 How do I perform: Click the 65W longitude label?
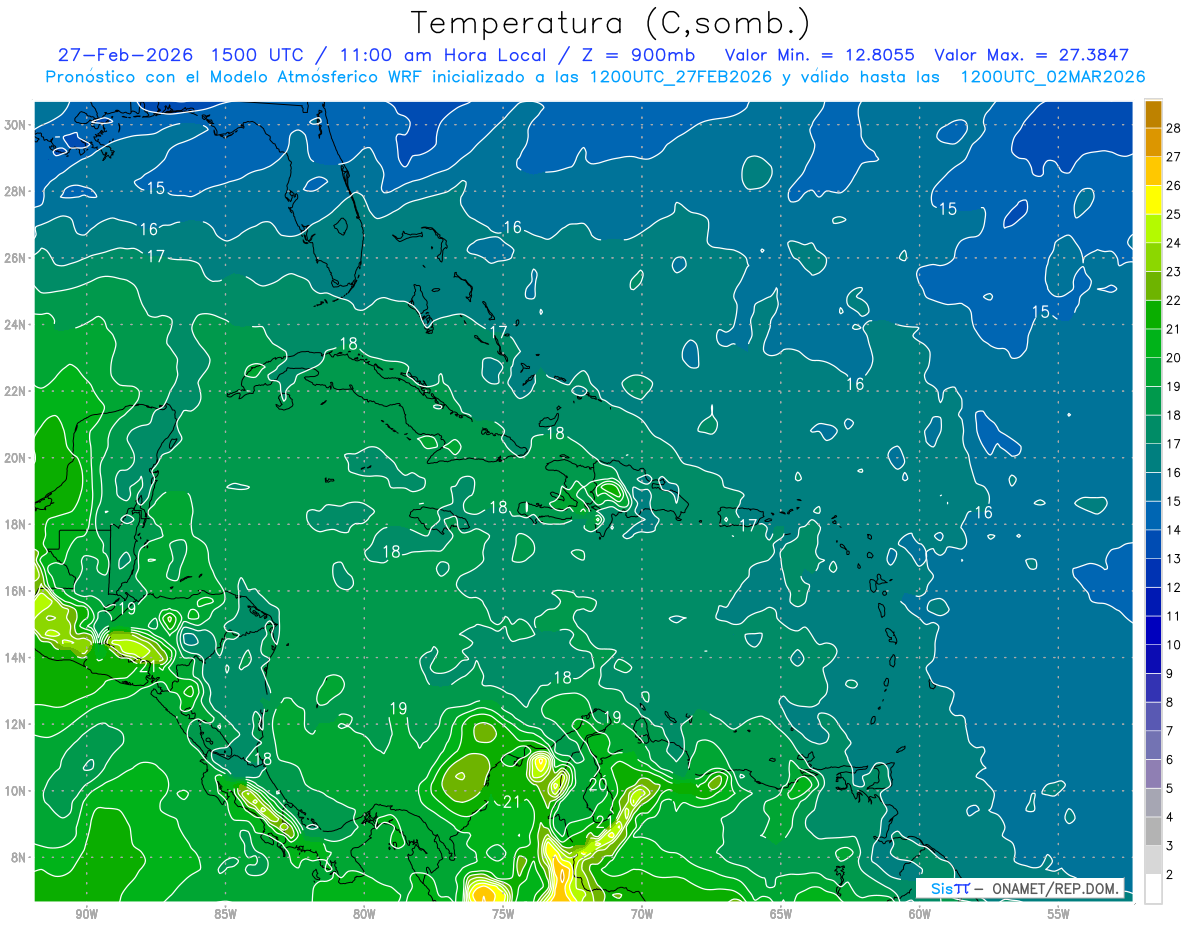pyautogui.click(x=781, y=914)
